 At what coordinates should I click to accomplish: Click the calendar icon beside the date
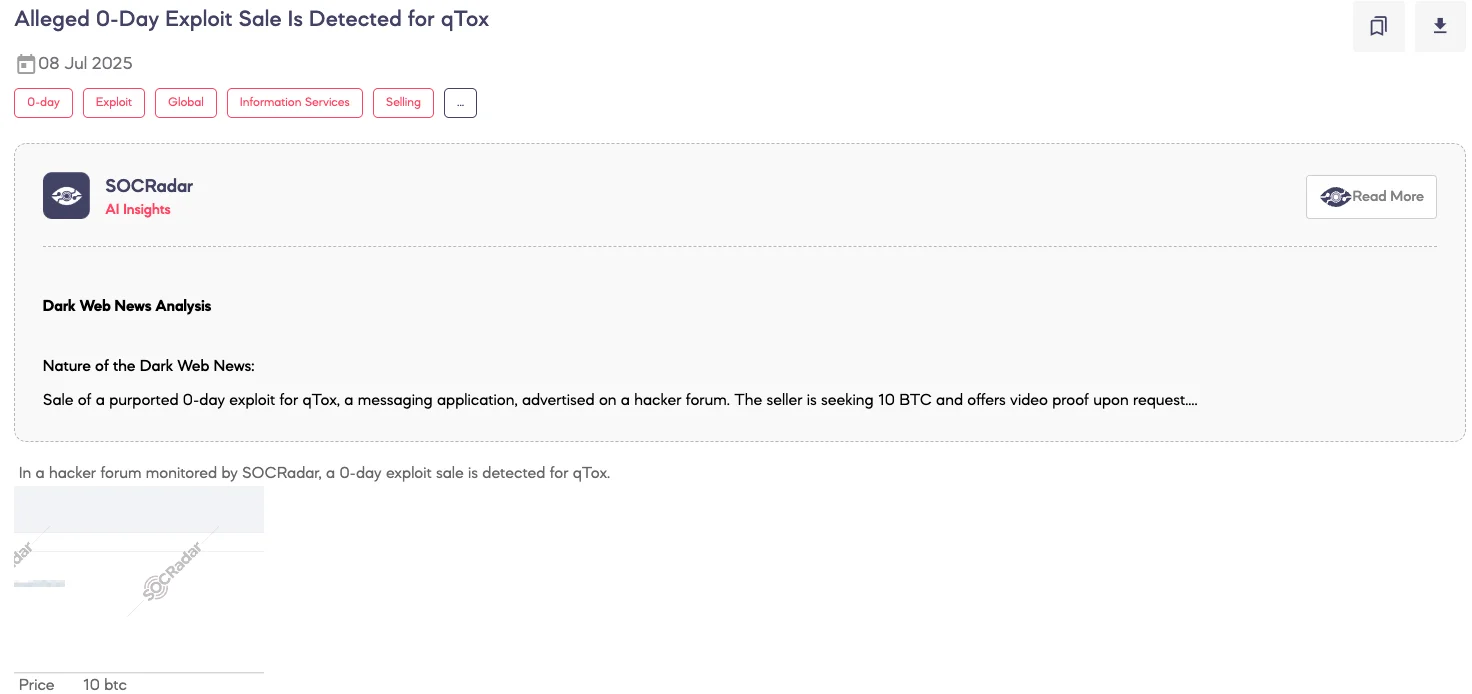coord(25,63)
